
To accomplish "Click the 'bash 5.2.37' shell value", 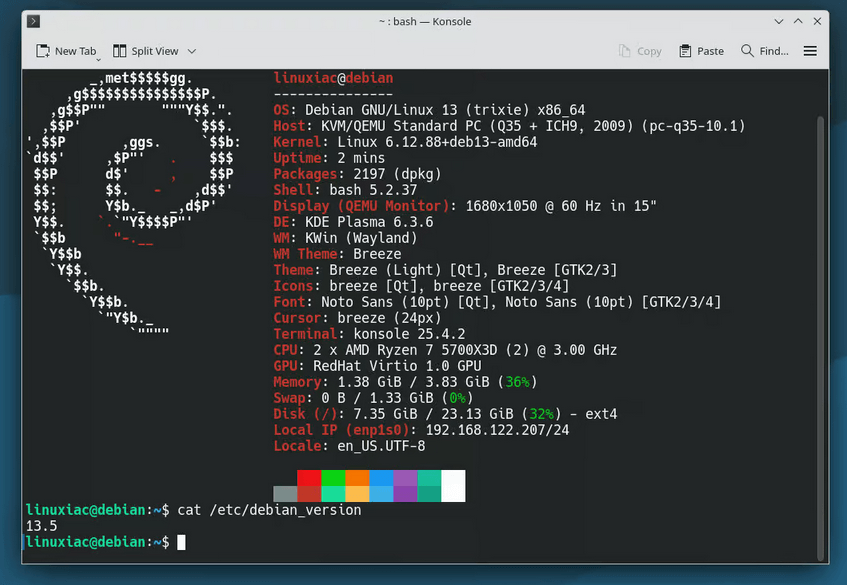I will pyautogui.click(x=373, y=190).
